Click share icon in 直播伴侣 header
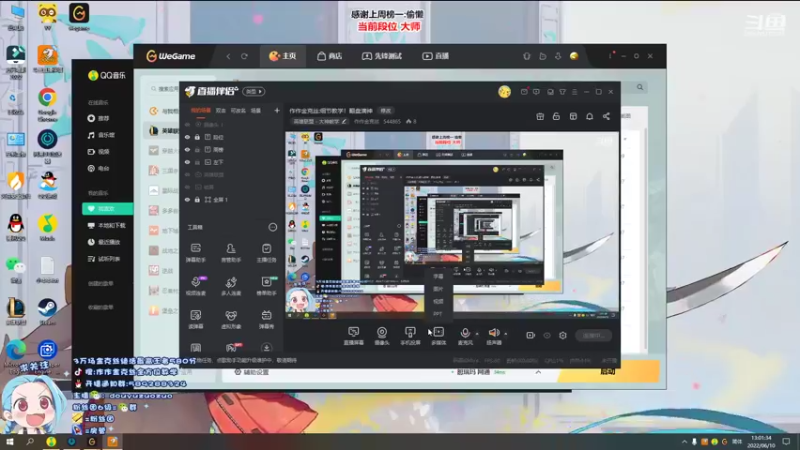Viewport: 800px width, 450px height. click(x=606, y=116)
